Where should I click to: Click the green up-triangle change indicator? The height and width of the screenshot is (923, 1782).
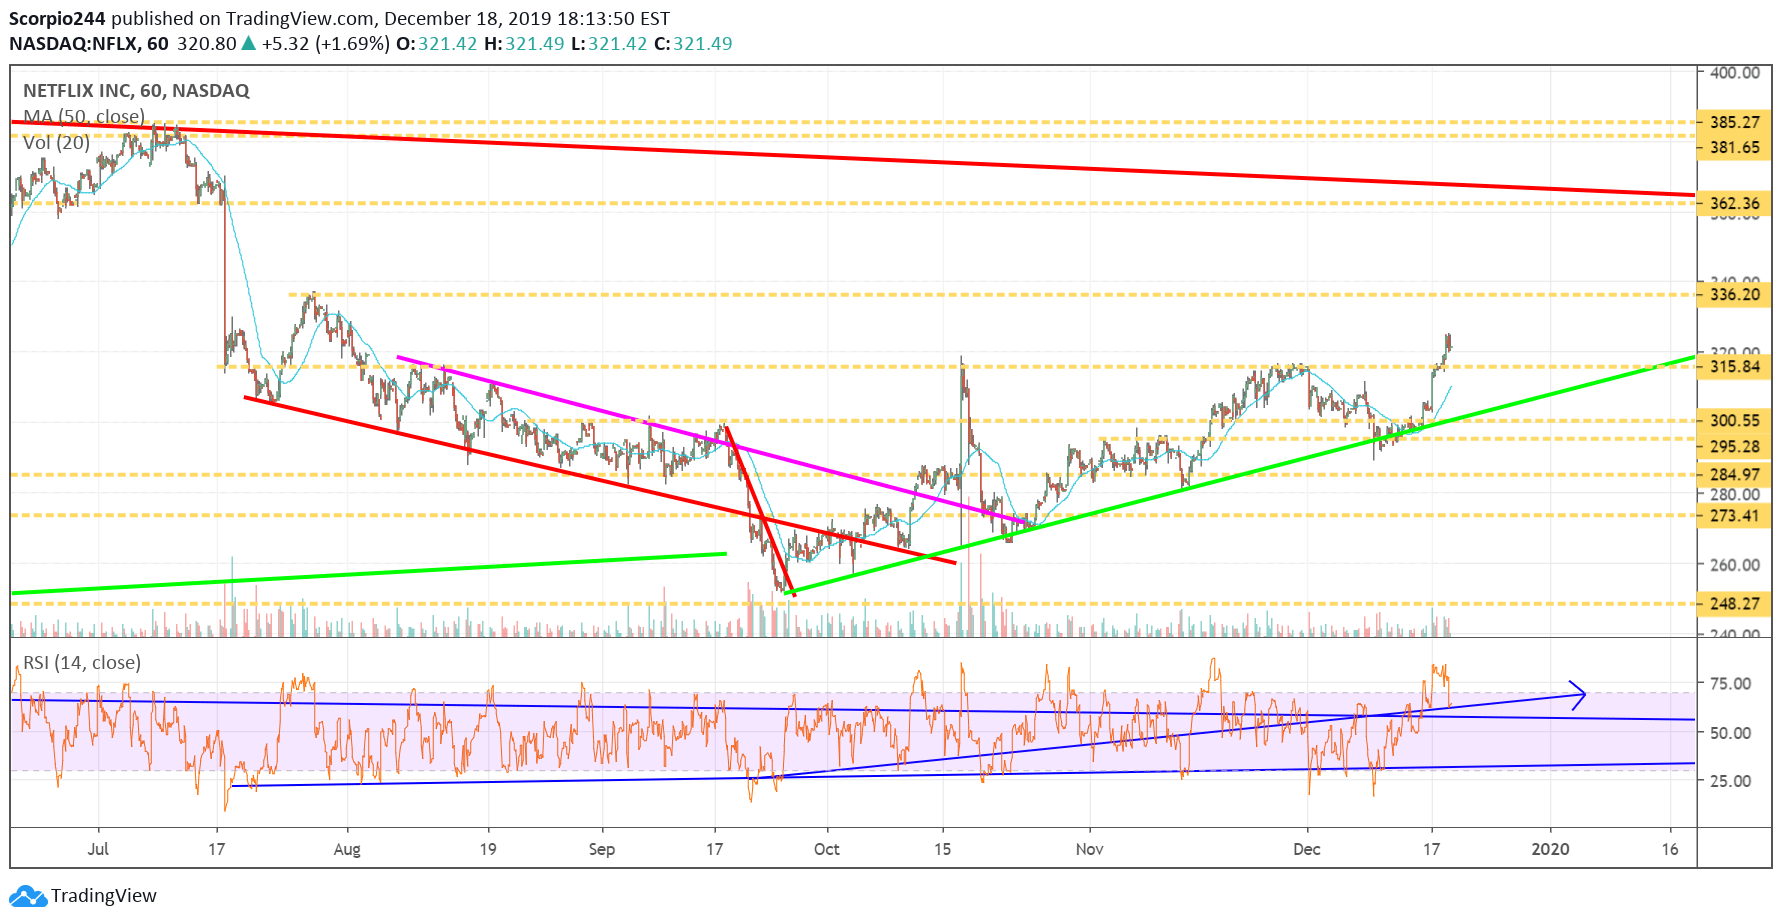click(x=249, y=44)
